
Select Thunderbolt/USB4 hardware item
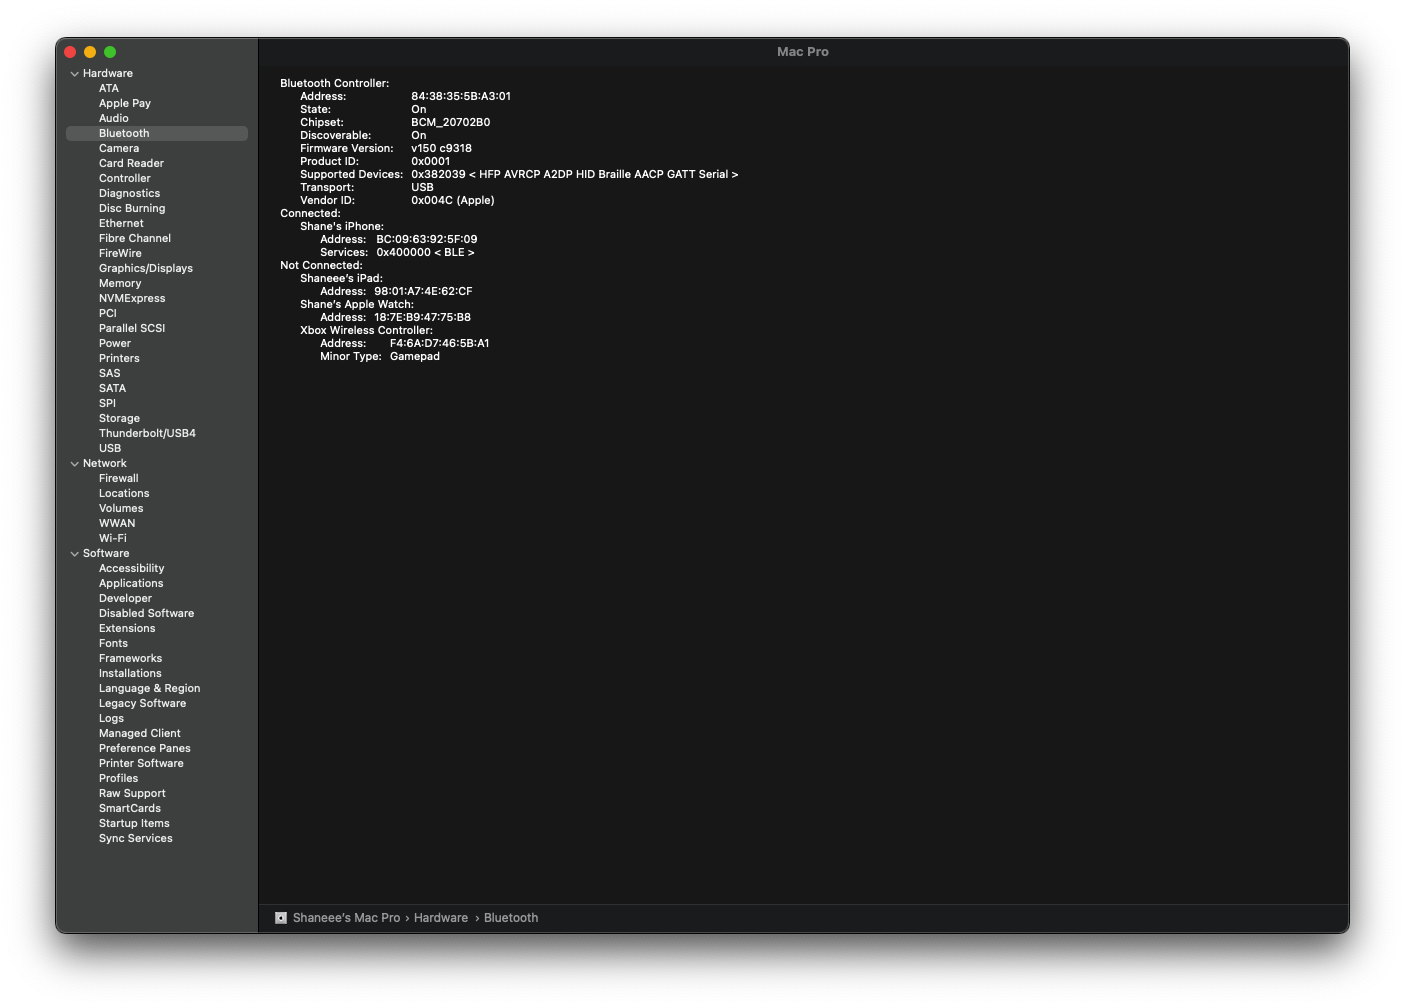(147, 433)
